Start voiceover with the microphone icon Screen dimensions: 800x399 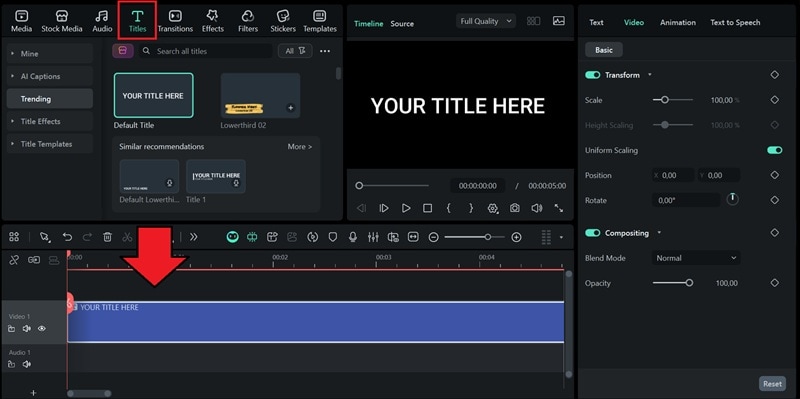[x=353, y=237]
